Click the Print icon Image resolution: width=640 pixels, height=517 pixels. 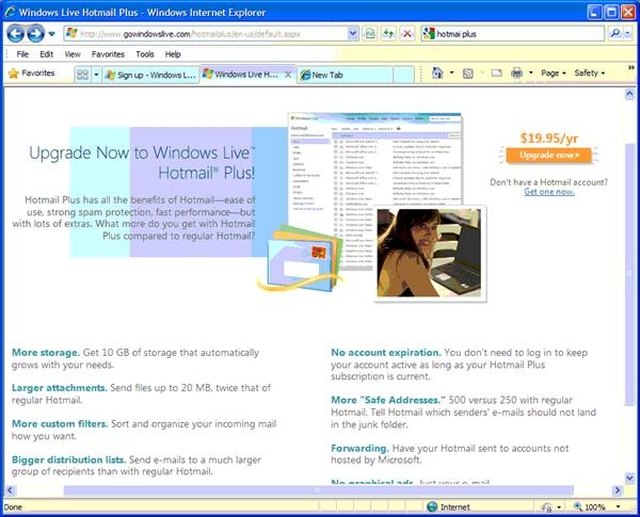pyautogui.click(x=517, y=73)
